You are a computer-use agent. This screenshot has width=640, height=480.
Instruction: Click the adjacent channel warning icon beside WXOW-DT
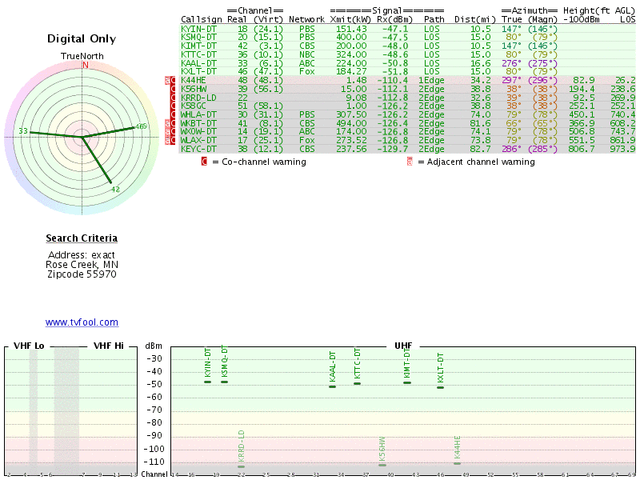pyautogui.click(x=167, y=132)
